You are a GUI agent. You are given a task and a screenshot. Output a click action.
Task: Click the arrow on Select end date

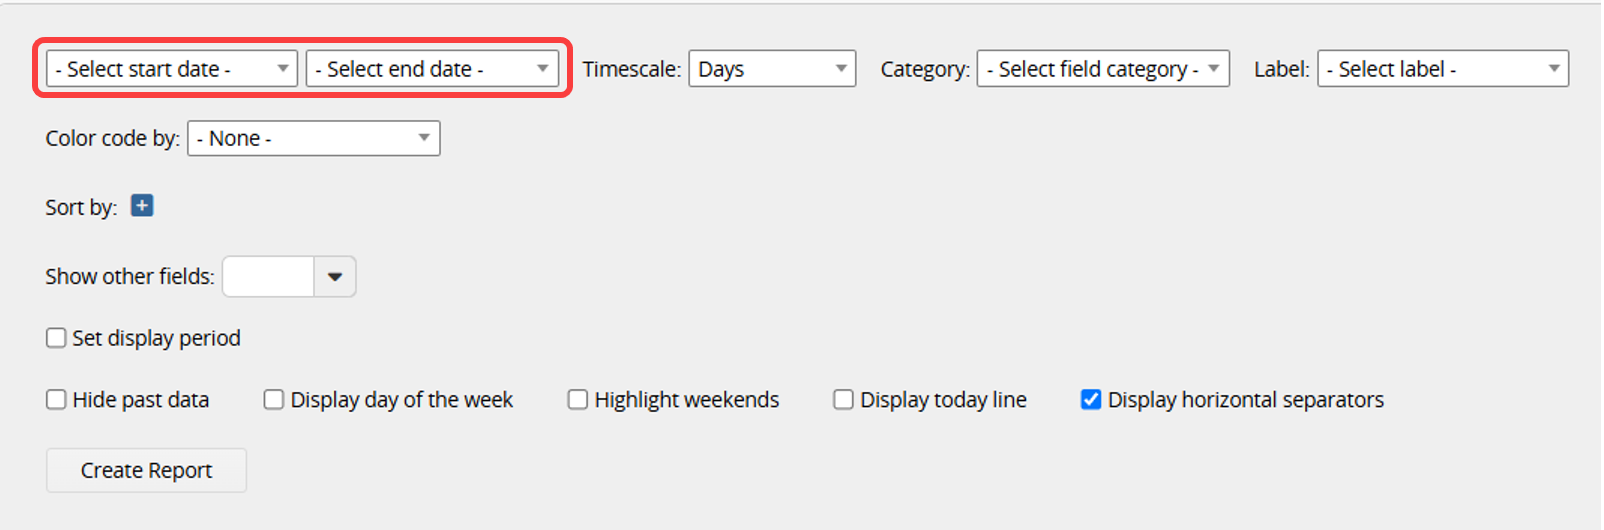(542, 69)
